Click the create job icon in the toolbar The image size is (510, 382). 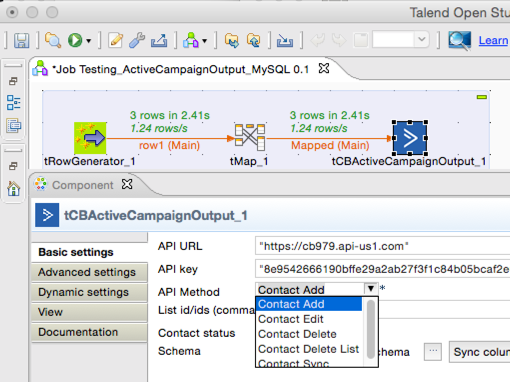[x=191, y=40]
